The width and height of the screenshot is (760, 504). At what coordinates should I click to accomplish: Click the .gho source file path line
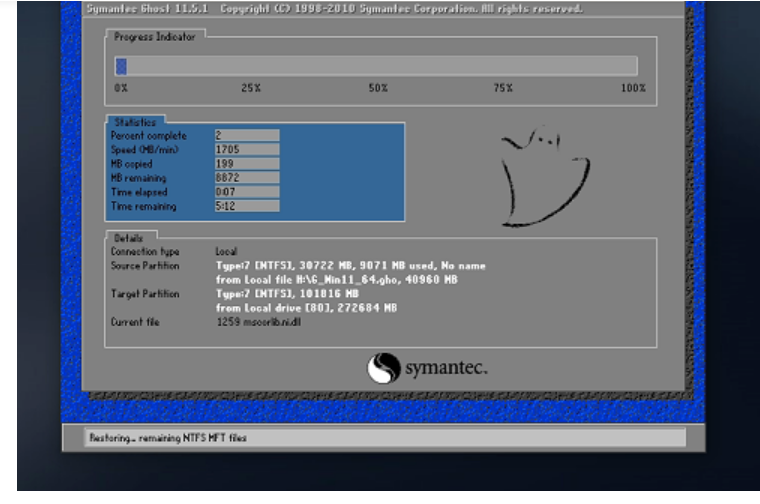pyautogui.click(x=336, y=280)
